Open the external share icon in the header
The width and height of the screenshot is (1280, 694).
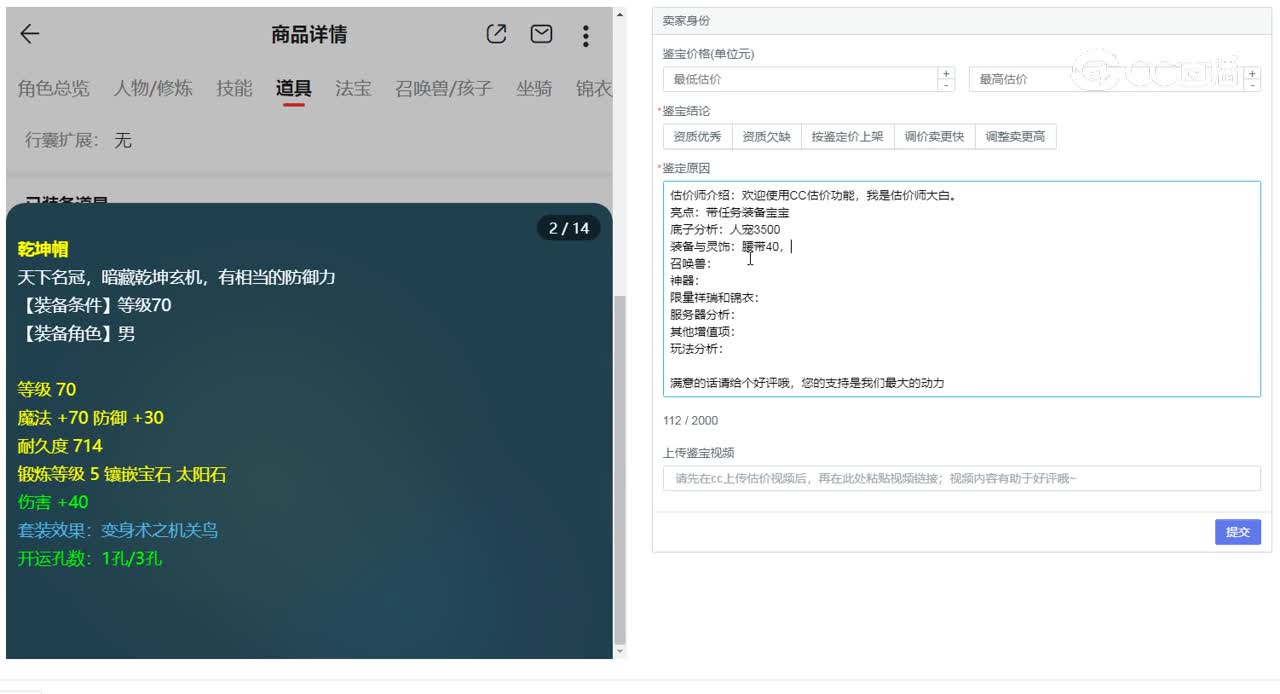point(496,33)
